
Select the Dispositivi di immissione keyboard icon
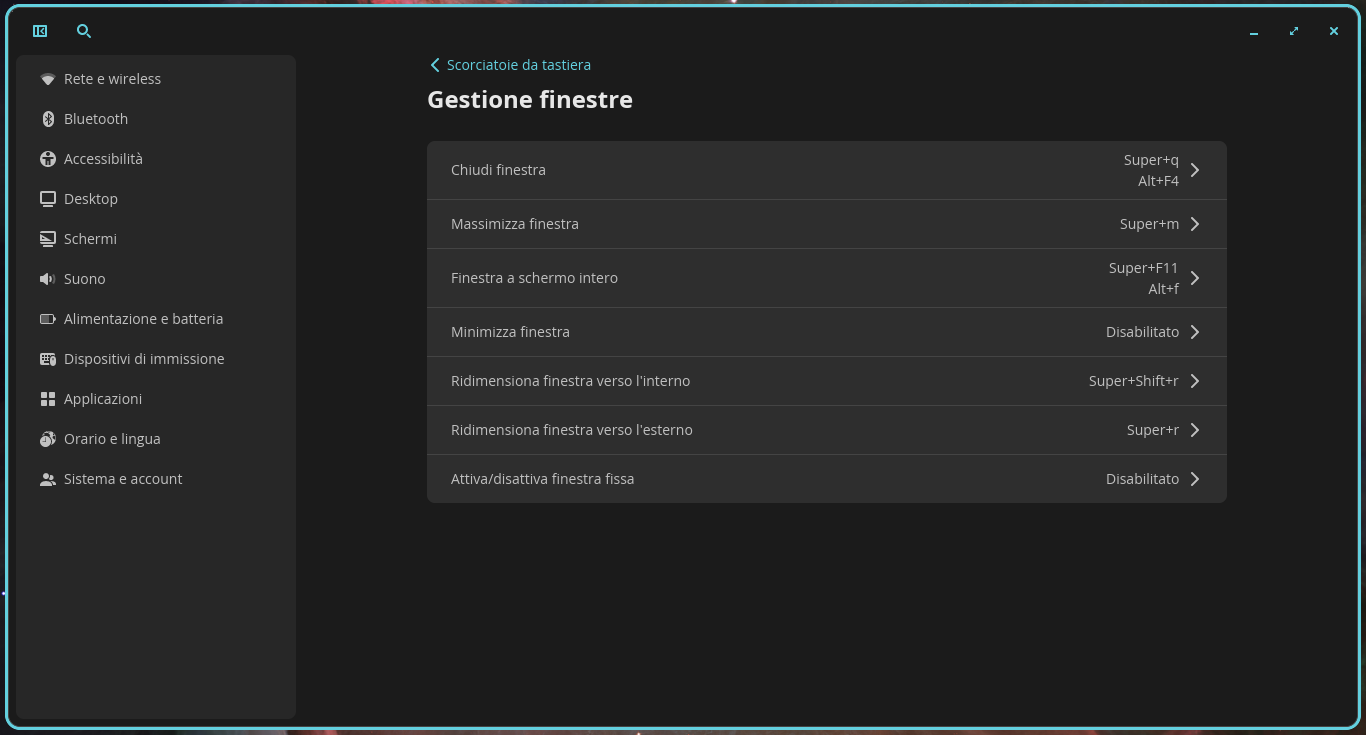48,359
